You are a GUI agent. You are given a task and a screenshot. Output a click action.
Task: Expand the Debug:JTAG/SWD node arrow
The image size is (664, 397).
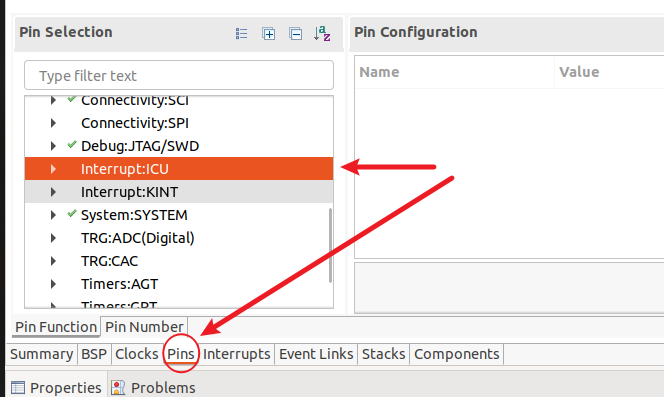(53, 146)
